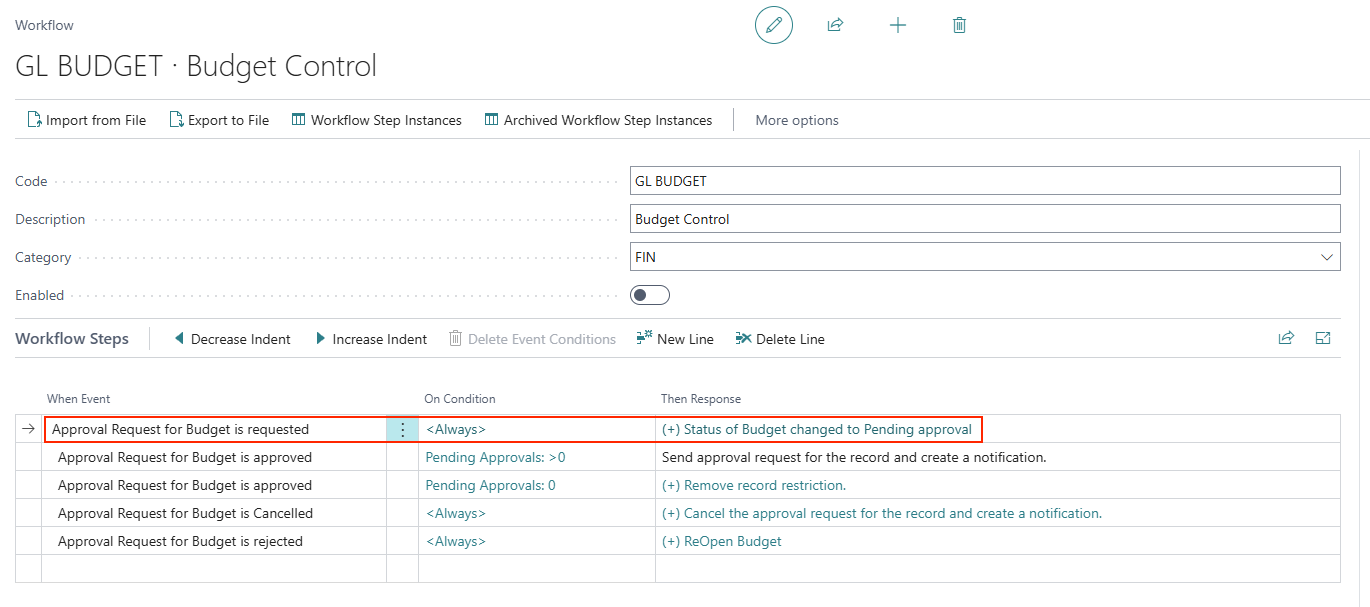Click the share icon in Workflow Steps bar
Viewport: 1370px width, 607px height.
(x=1286, y=338)
